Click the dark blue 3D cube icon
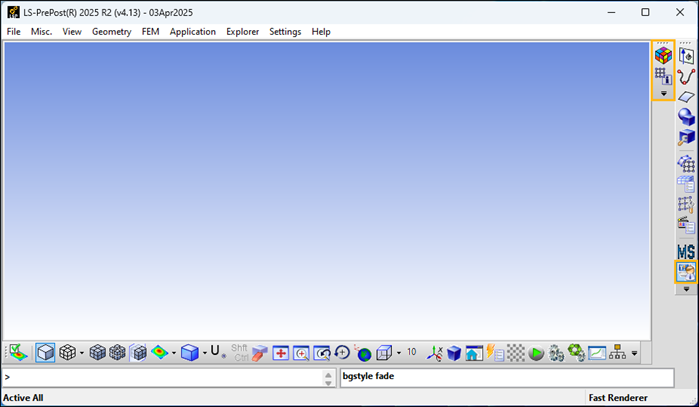 (454, 353)
